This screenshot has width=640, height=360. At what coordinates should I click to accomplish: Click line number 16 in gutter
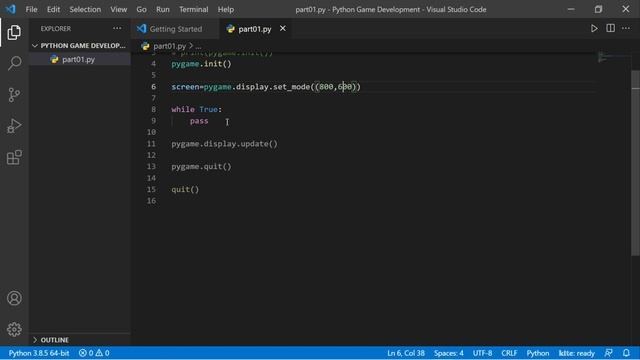(151, 201)
